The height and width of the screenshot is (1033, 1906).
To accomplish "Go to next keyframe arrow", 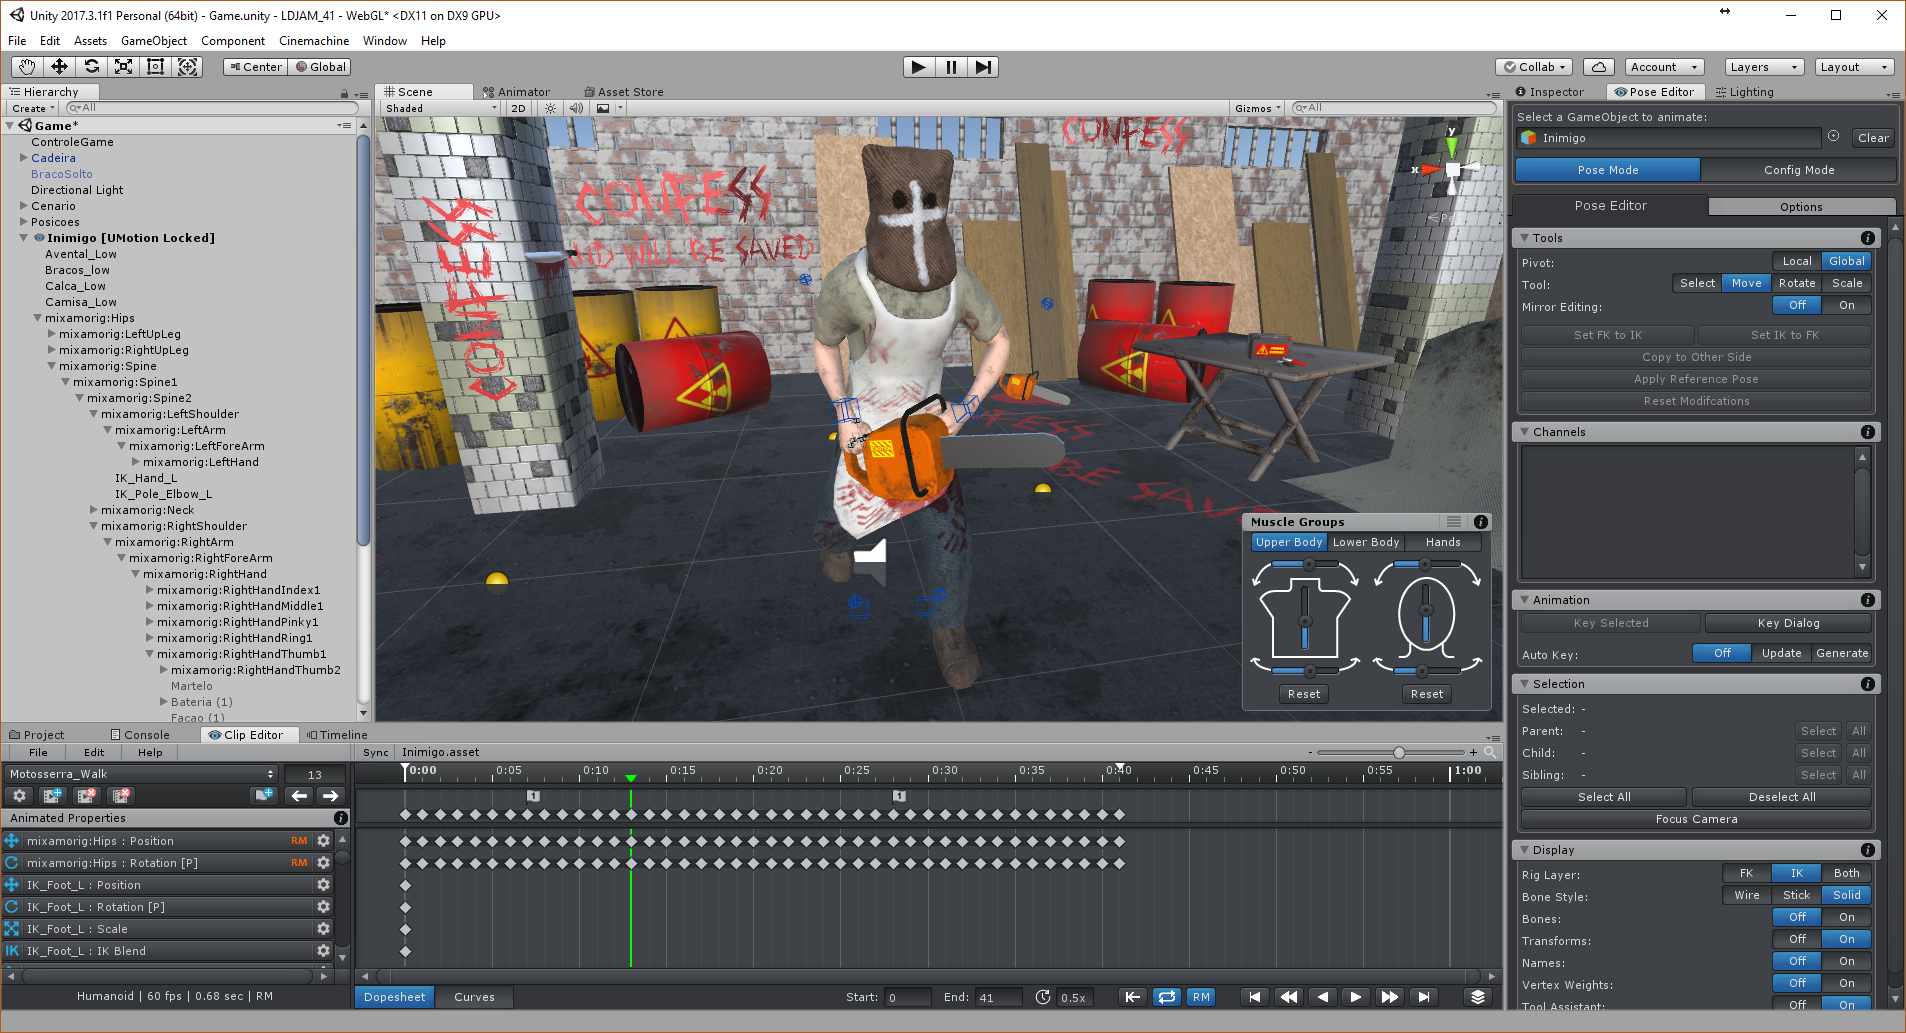I will coord(330,796).
